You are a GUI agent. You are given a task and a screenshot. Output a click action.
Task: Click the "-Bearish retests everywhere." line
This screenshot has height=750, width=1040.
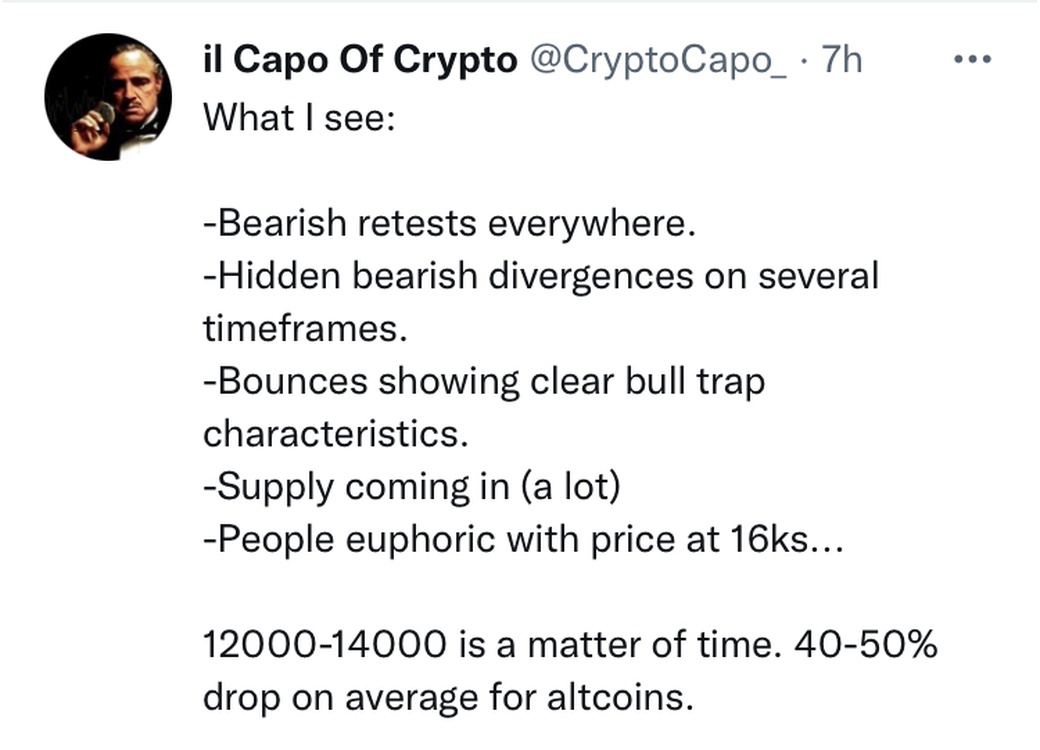(448, 223)
